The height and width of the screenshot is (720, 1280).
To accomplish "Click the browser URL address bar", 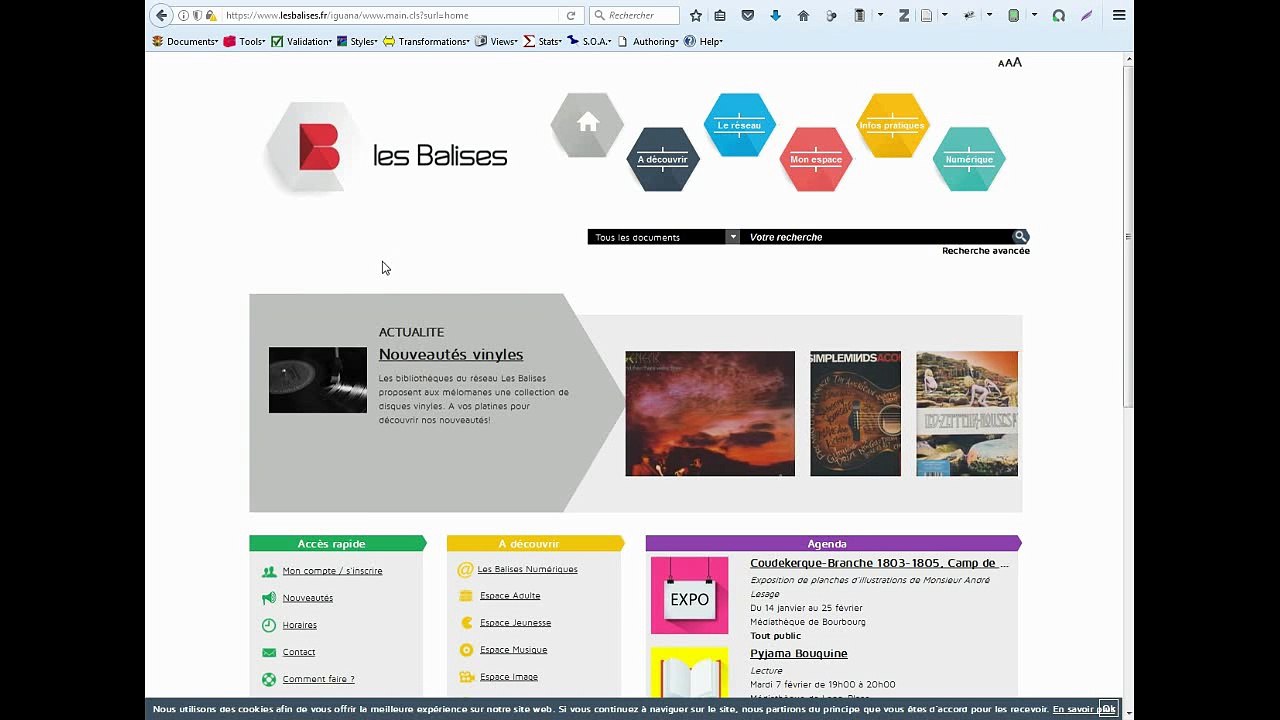I will (390, 15).
